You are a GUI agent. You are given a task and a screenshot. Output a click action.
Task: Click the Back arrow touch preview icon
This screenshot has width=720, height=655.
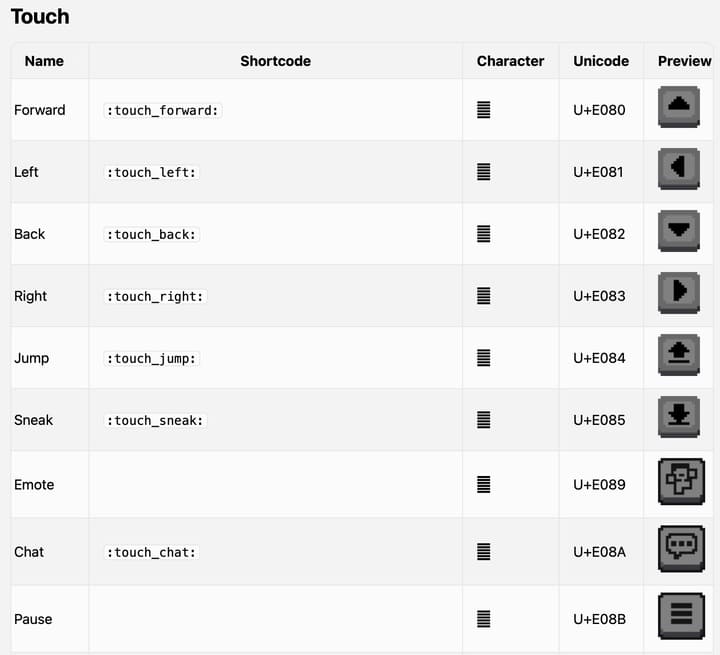679,230
